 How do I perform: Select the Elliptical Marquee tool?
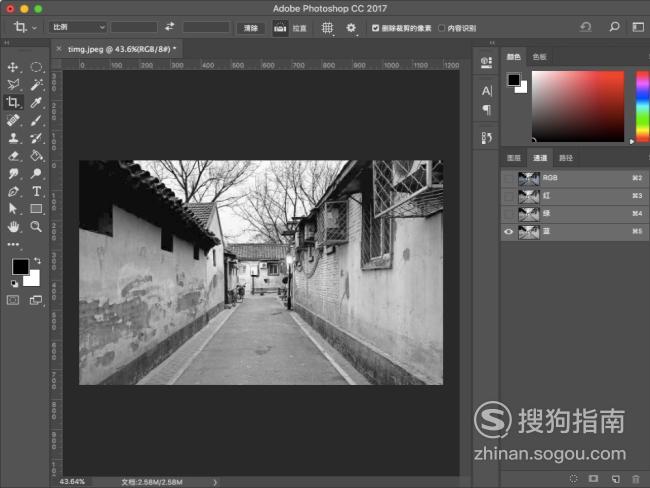tap(36, 67)
